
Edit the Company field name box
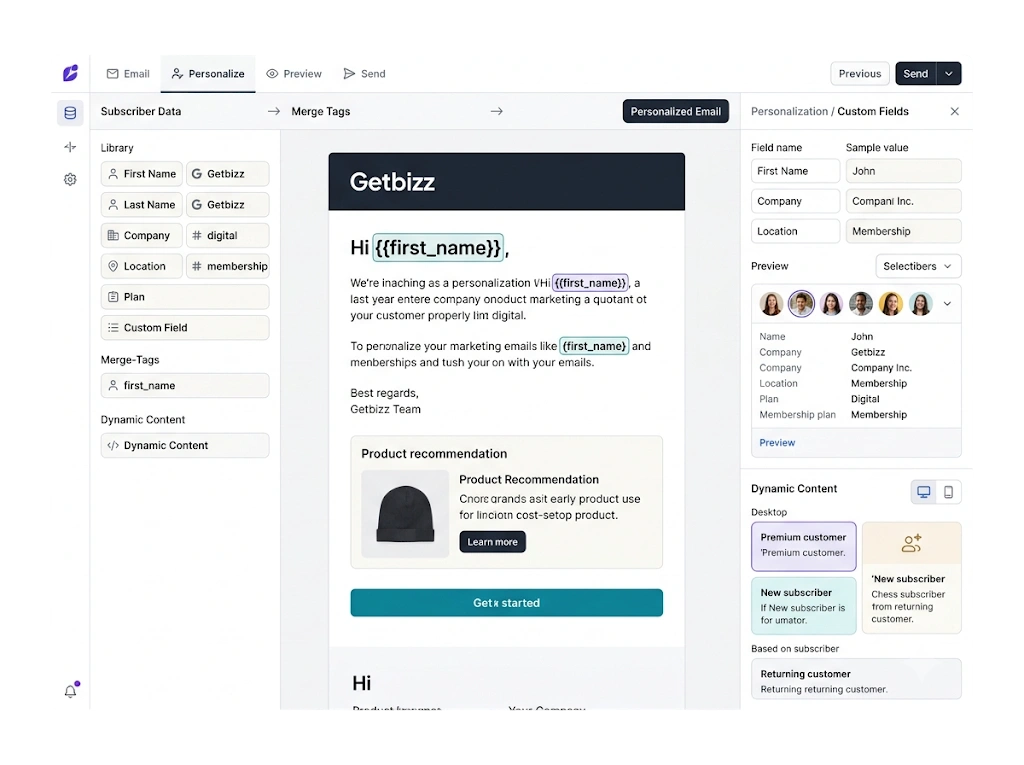coord(795,201)
